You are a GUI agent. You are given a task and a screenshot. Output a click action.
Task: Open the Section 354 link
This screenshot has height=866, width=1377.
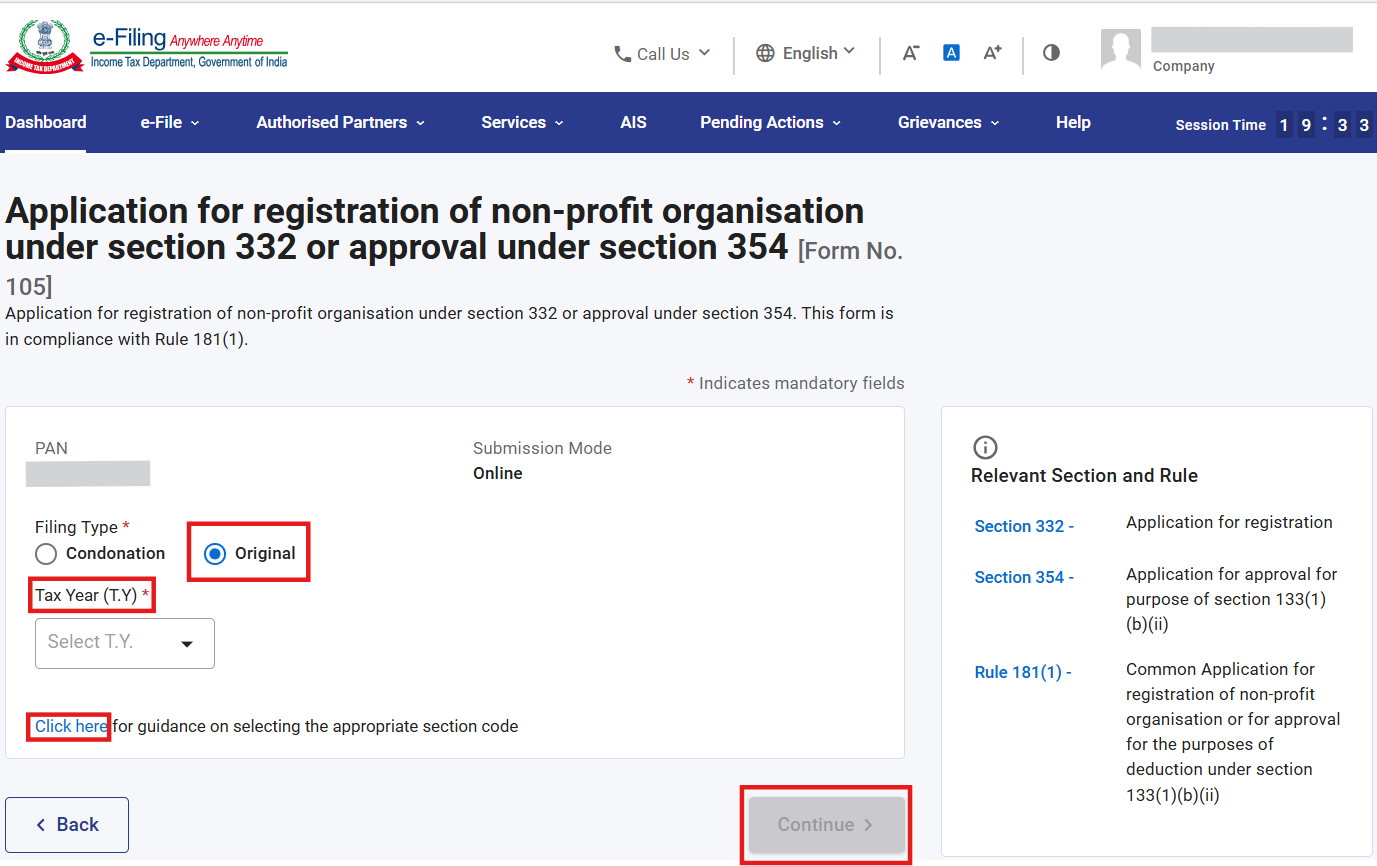[1024, 577]
